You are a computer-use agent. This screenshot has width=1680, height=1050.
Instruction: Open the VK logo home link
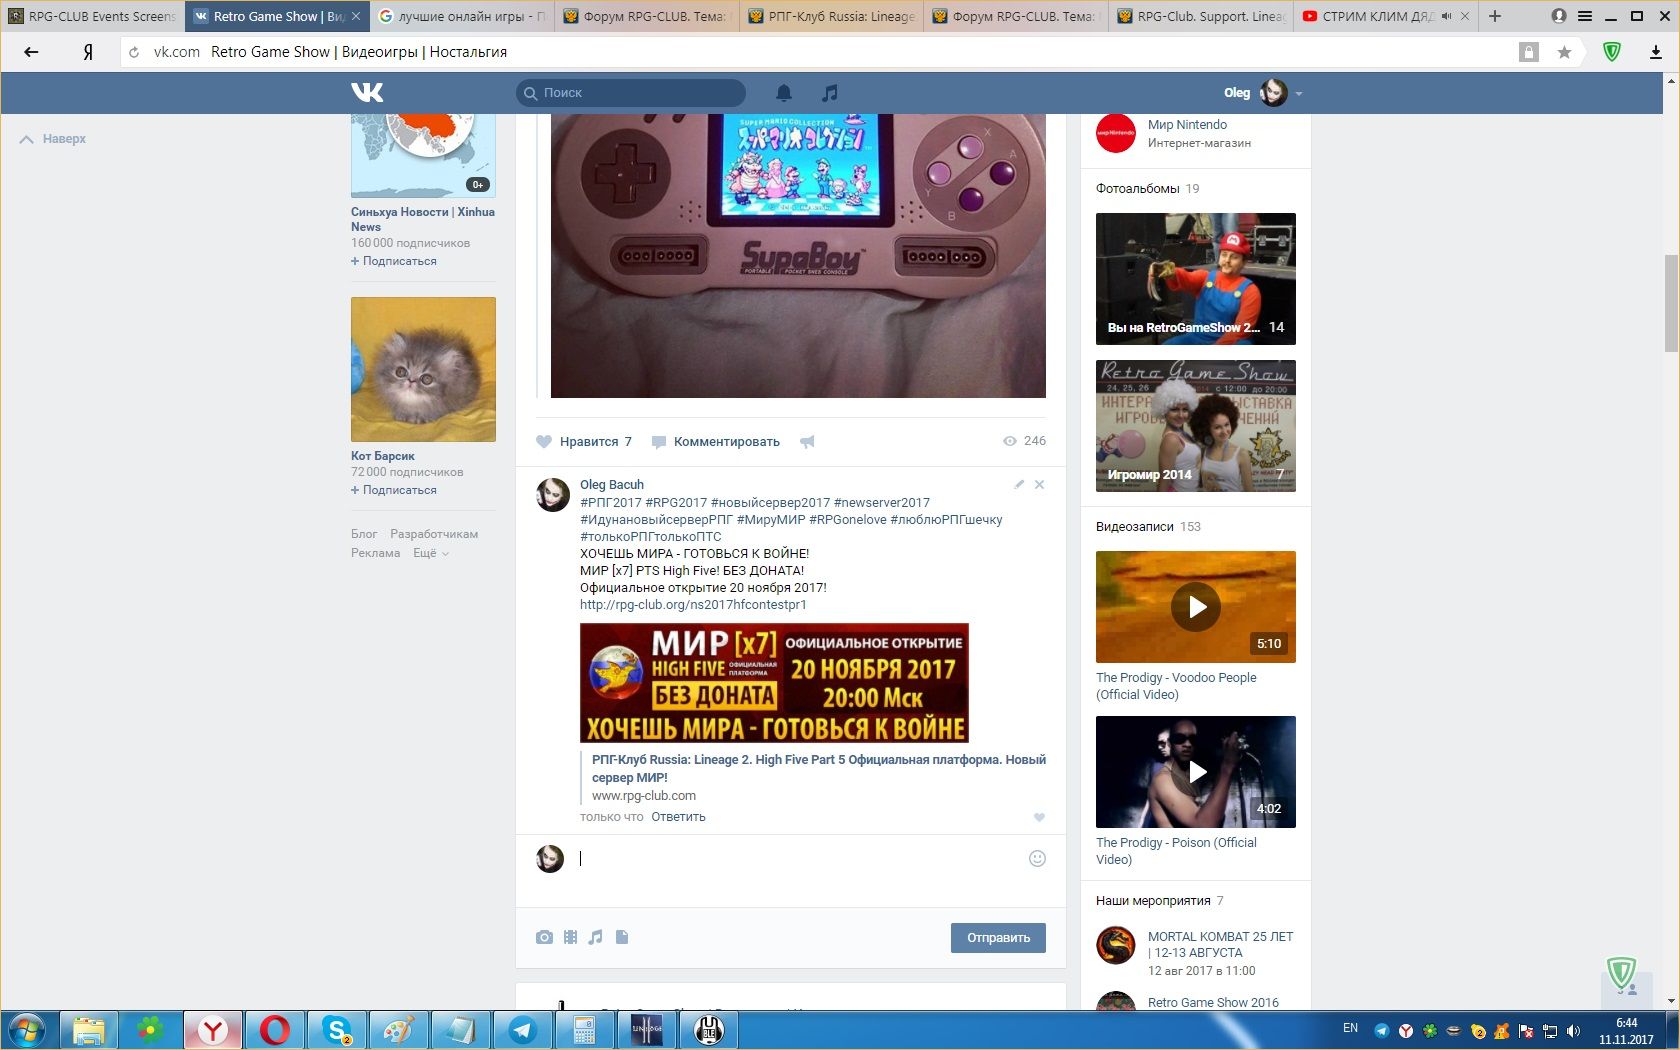tap(367, 92)
